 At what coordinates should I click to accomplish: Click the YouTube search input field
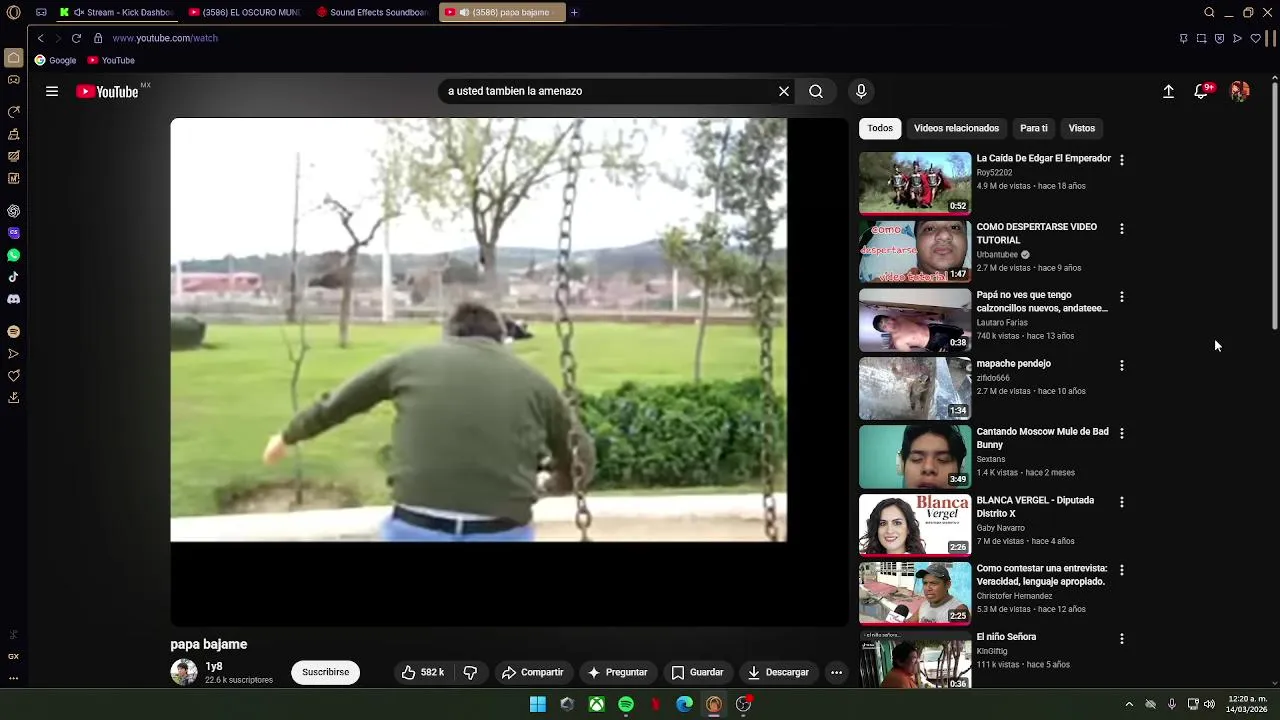(610, 91)
